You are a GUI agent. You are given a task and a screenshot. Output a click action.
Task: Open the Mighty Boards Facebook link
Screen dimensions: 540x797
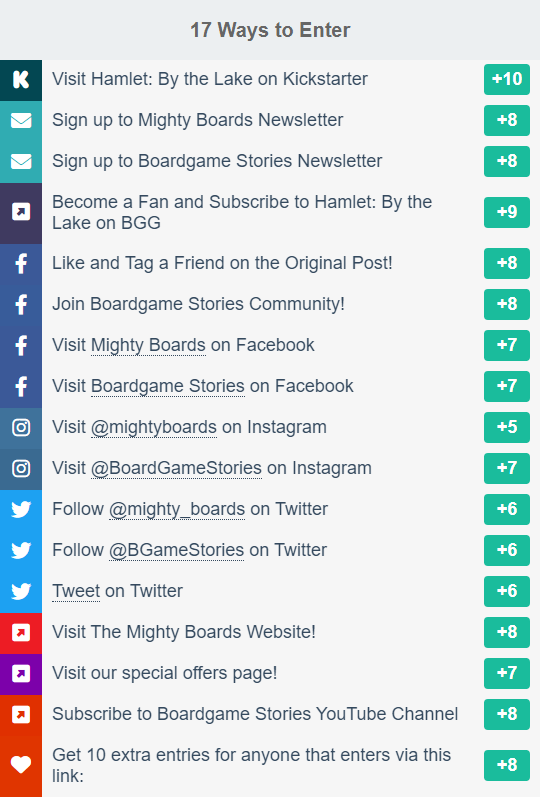[148, 345]
